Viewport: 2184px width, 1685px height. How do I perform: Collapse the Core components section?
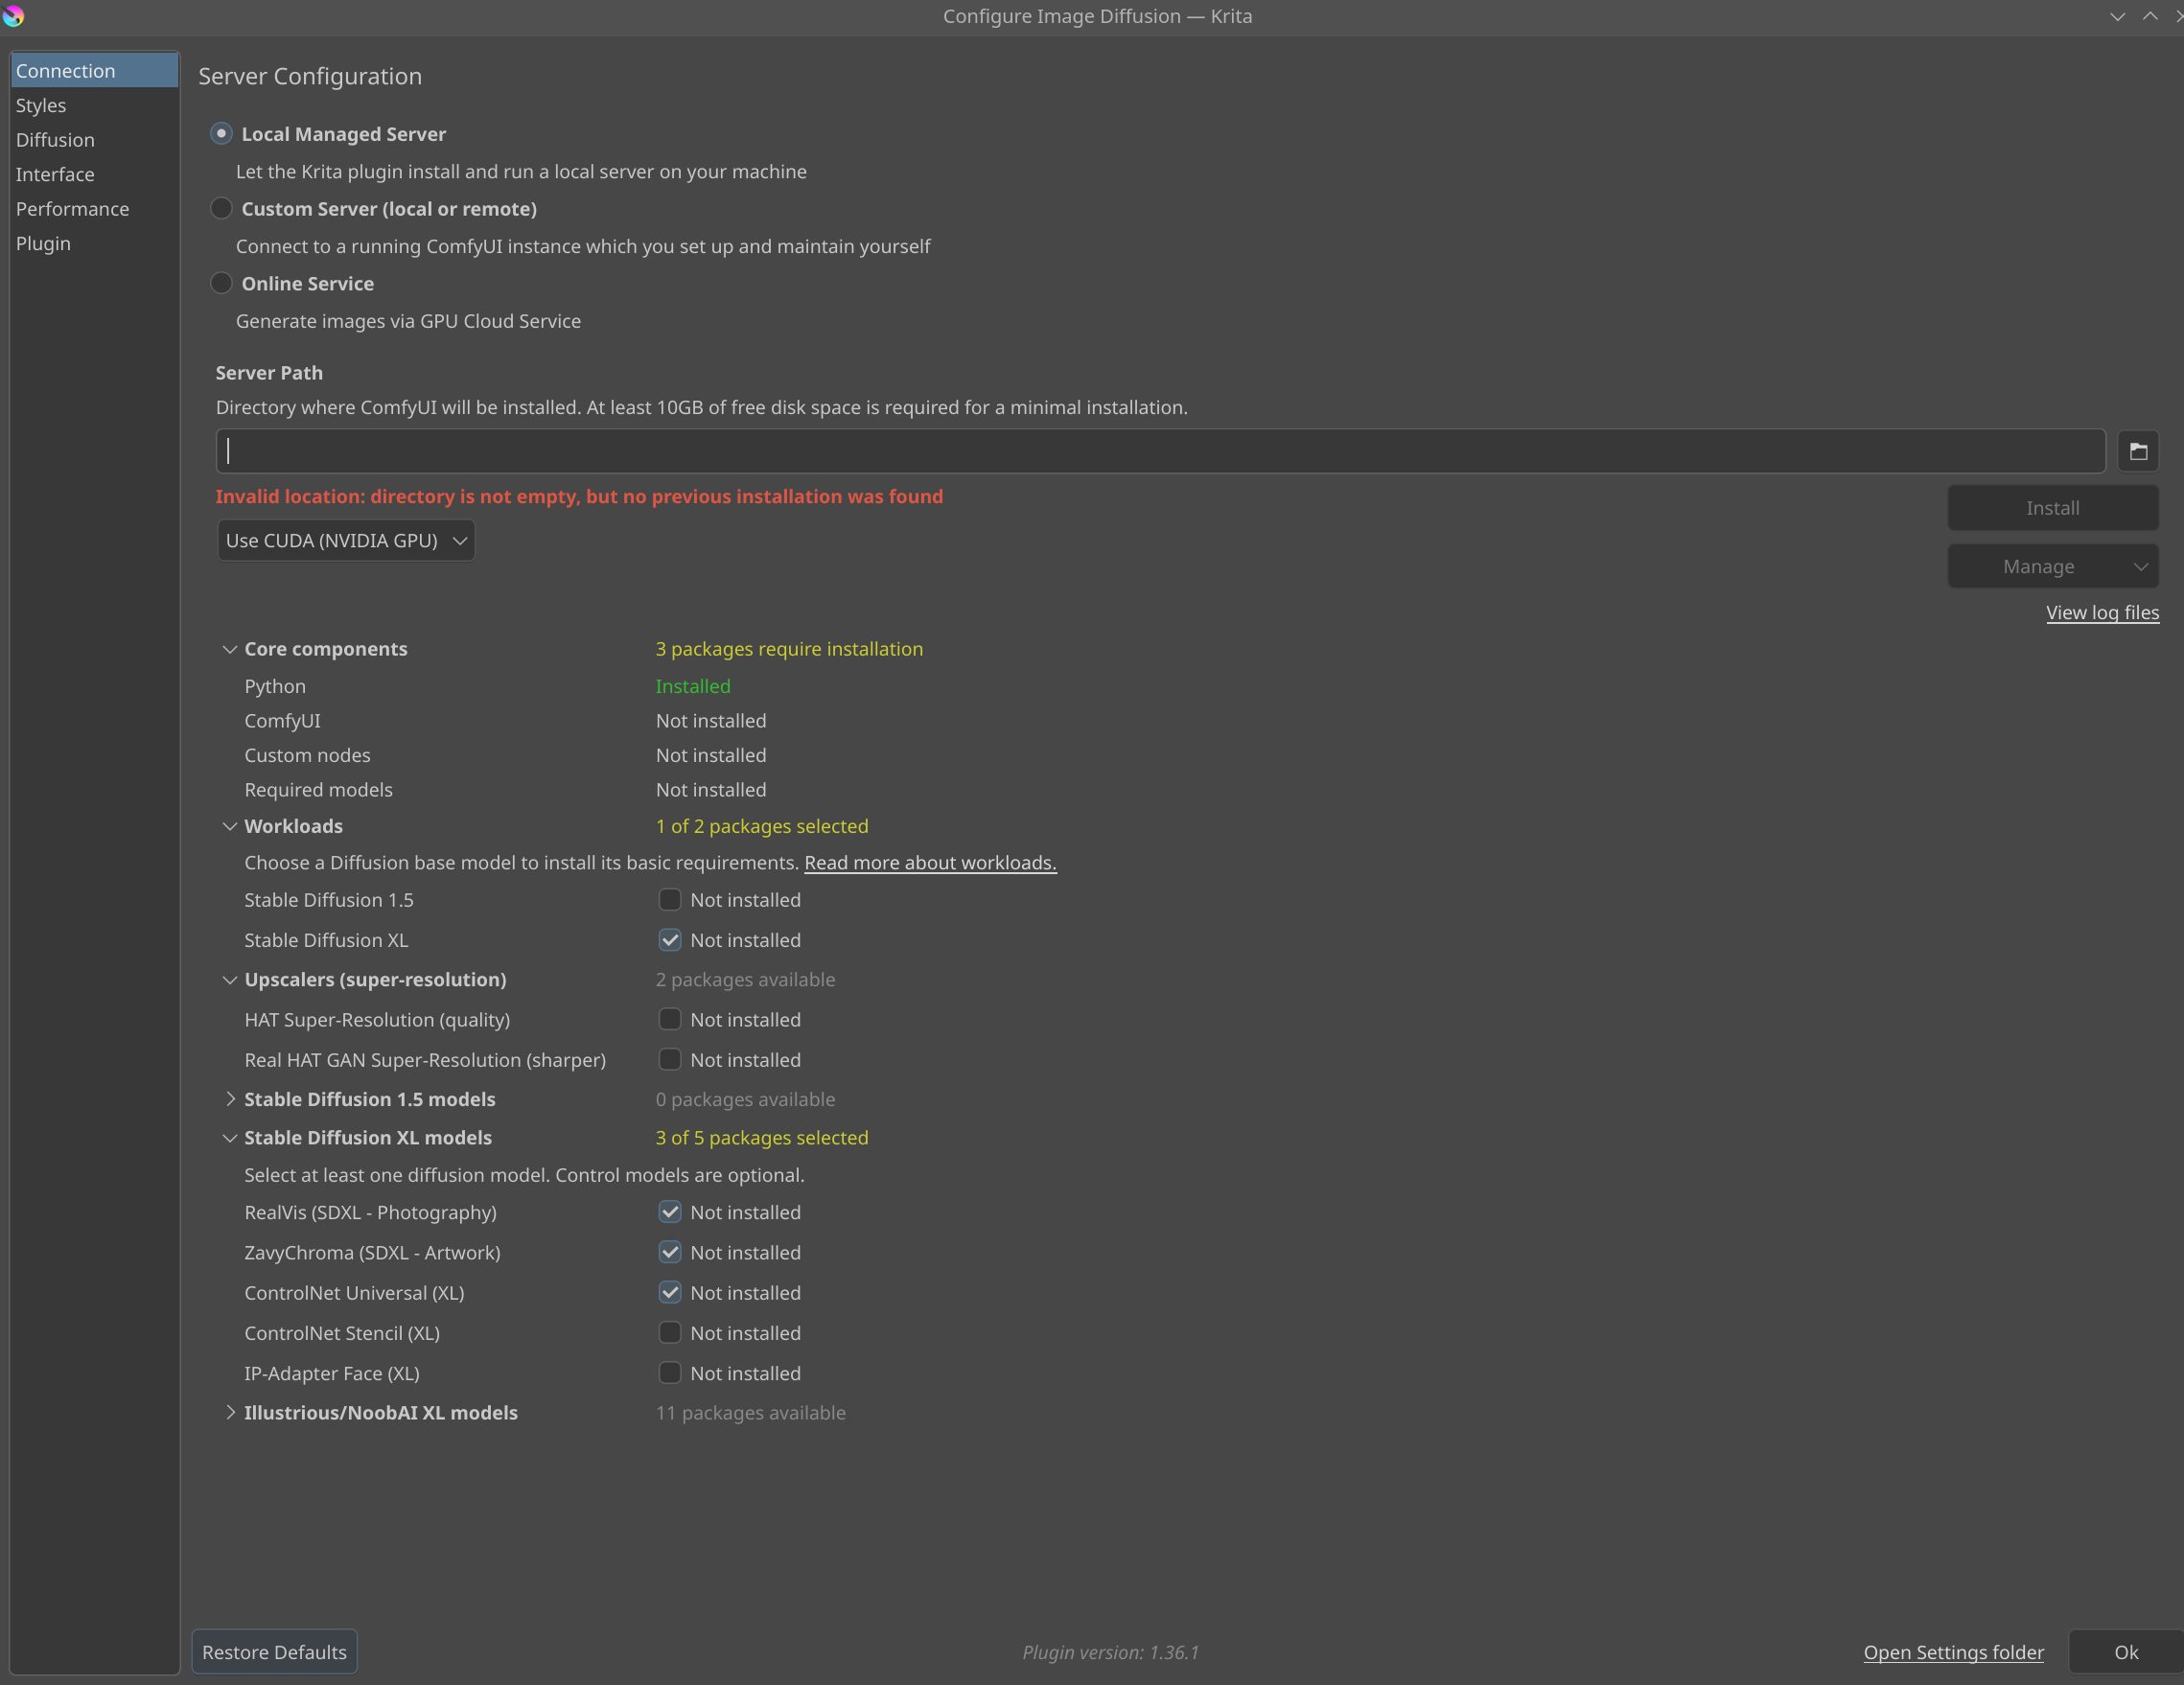click(x=230, y=649)
